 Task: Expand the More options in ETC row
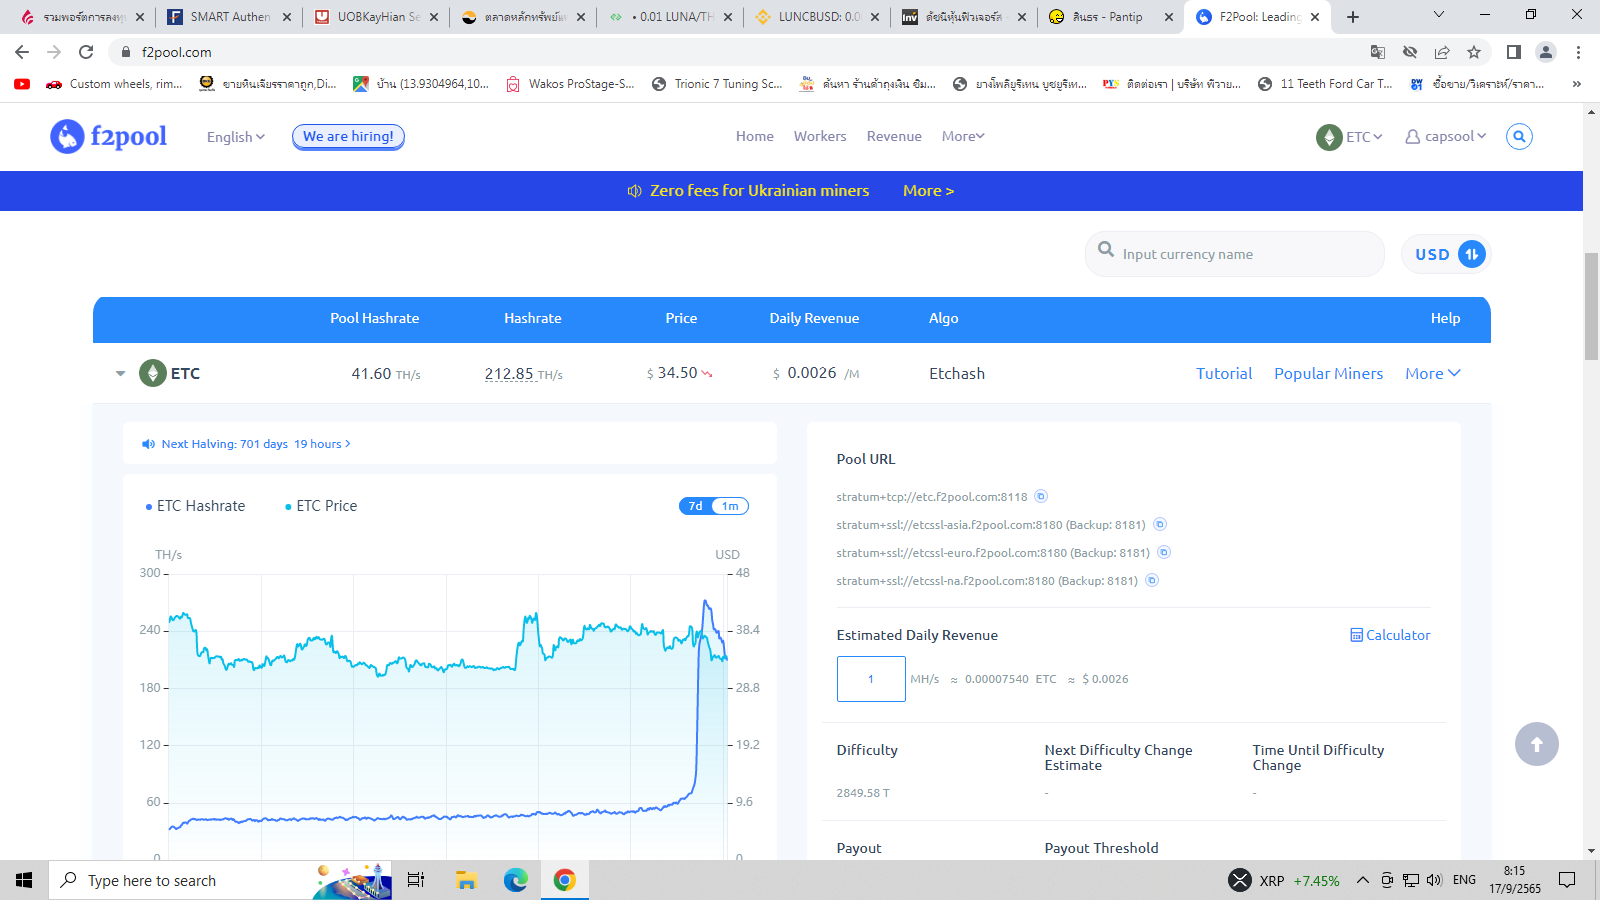click(1433, 373)
